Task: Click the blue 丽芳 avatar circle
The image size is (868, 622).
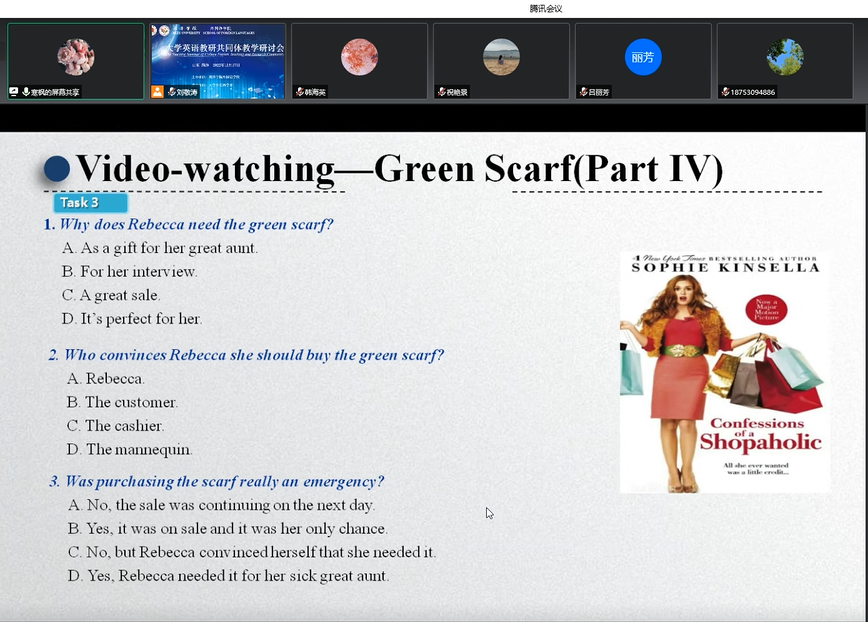Action: click(643, 57)
